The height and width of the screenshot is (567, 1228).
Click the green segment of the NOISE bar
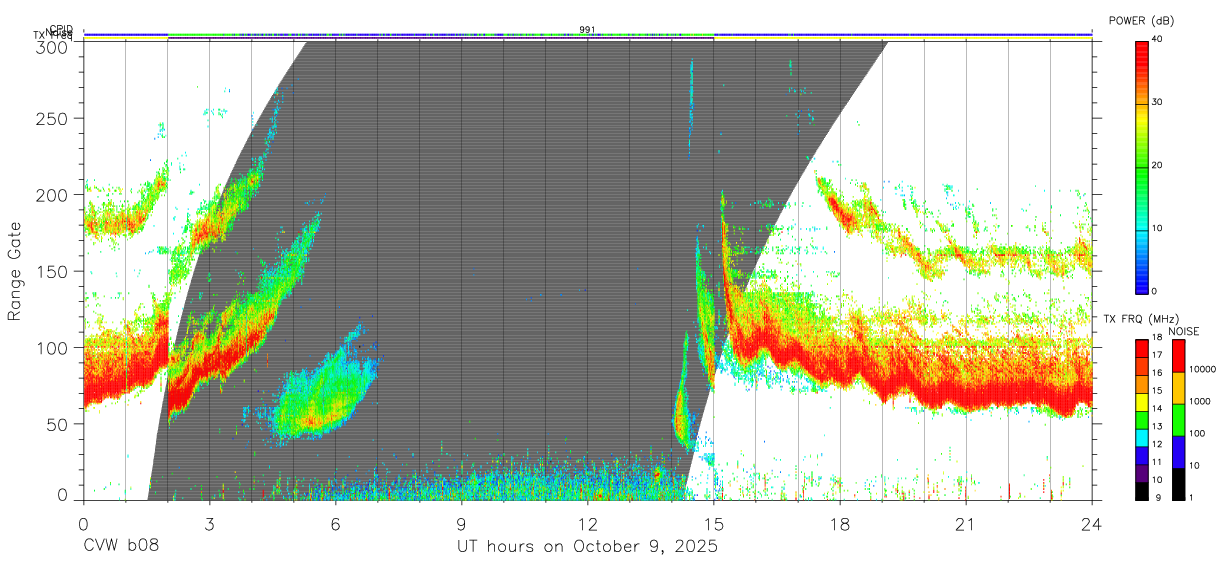click(1178, 420)
